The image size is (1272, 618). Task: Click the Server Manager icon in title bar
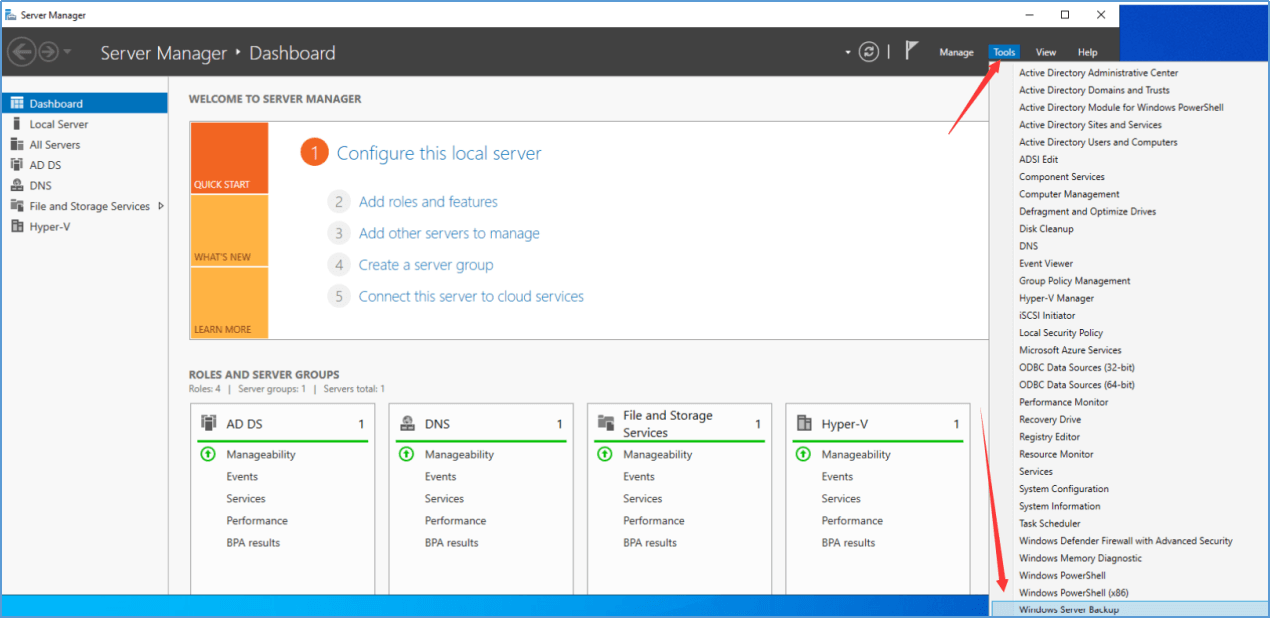pos(12,15)
